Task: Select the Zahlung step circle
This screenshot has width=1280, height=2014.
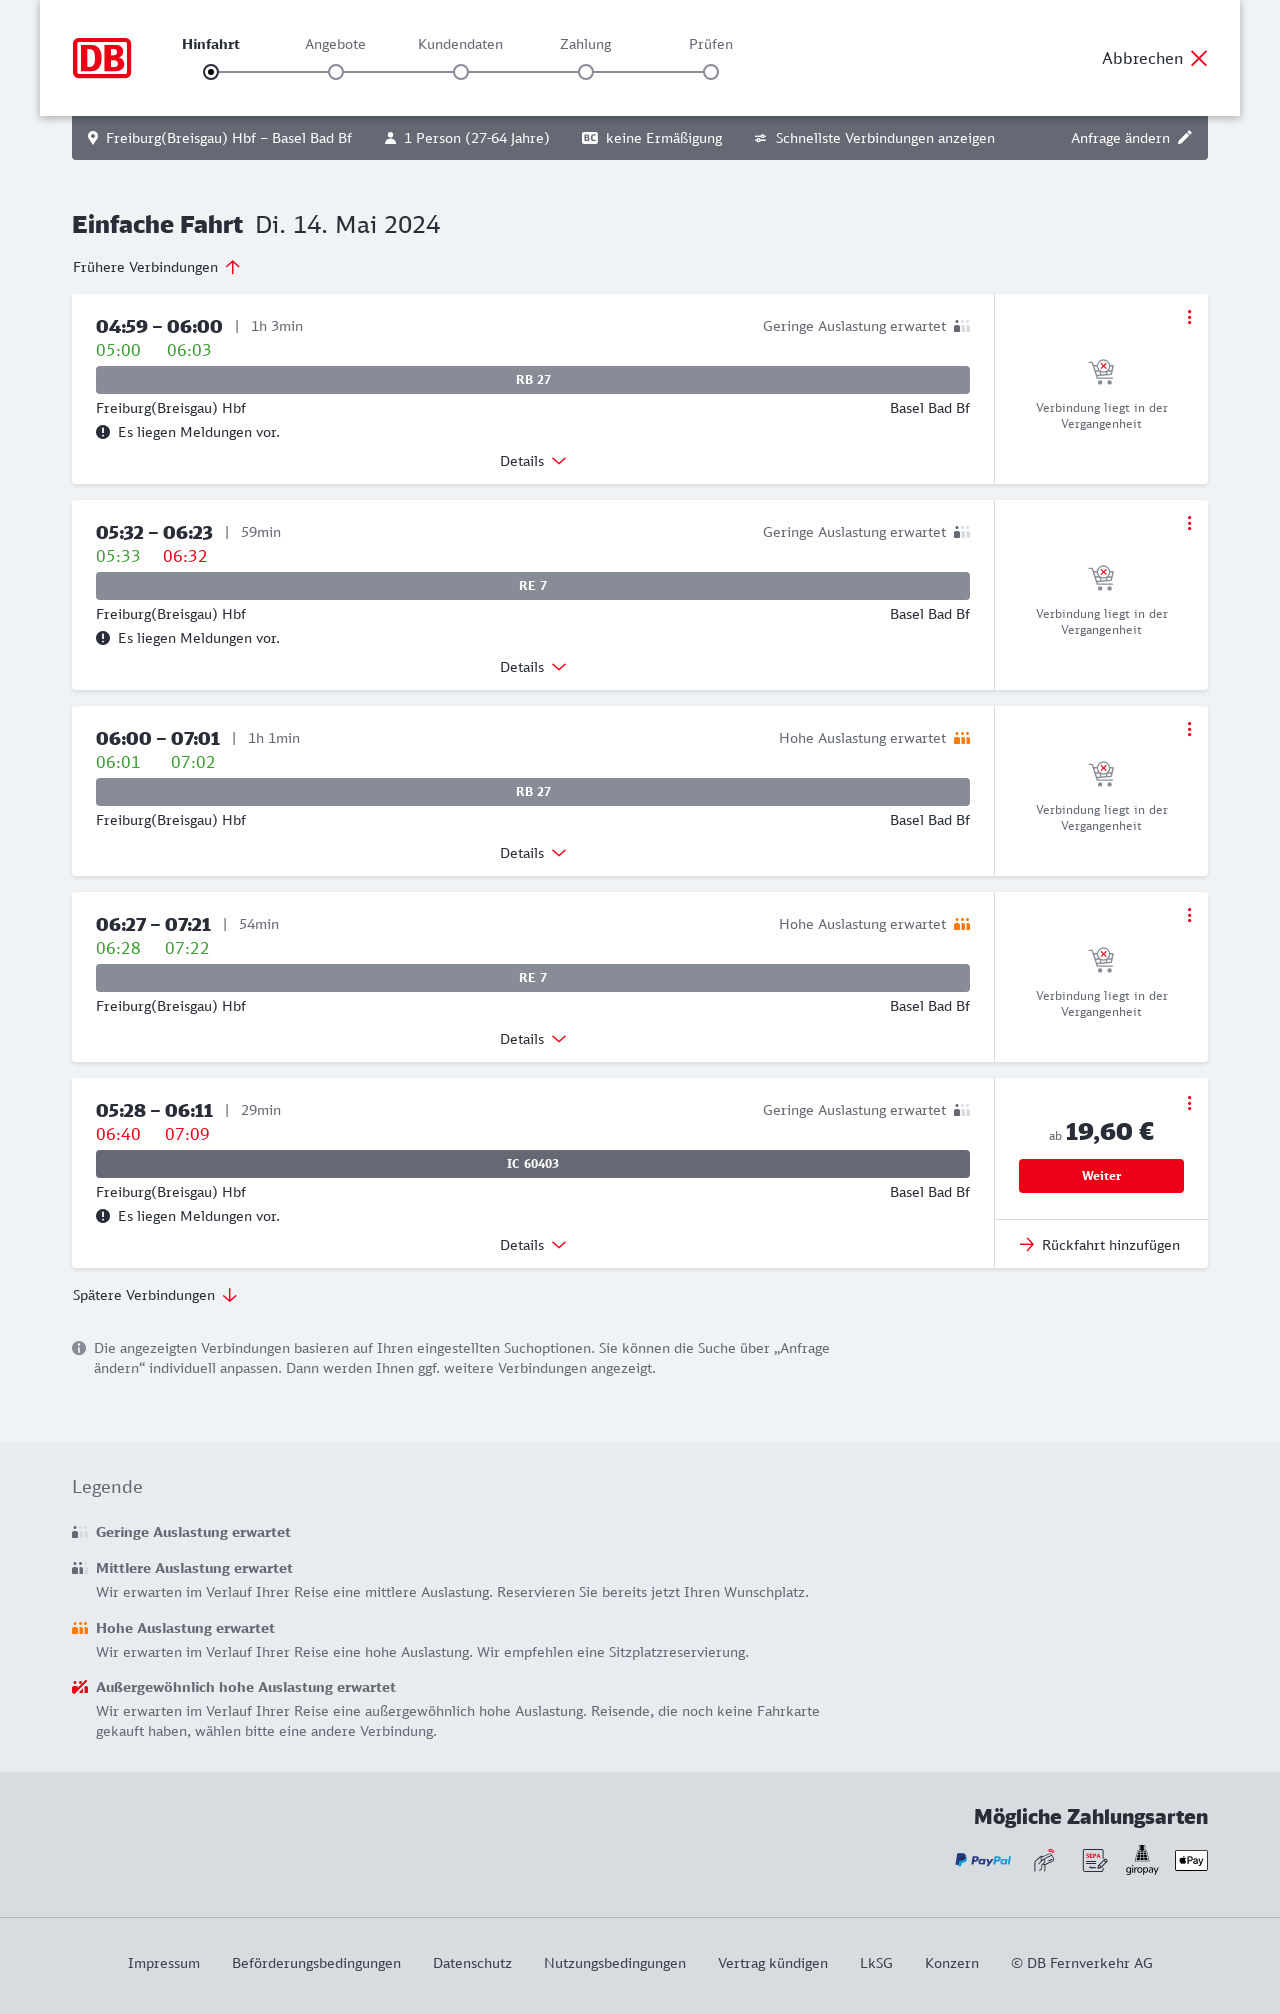Action: pyautogui.click(x=586, y=72)
